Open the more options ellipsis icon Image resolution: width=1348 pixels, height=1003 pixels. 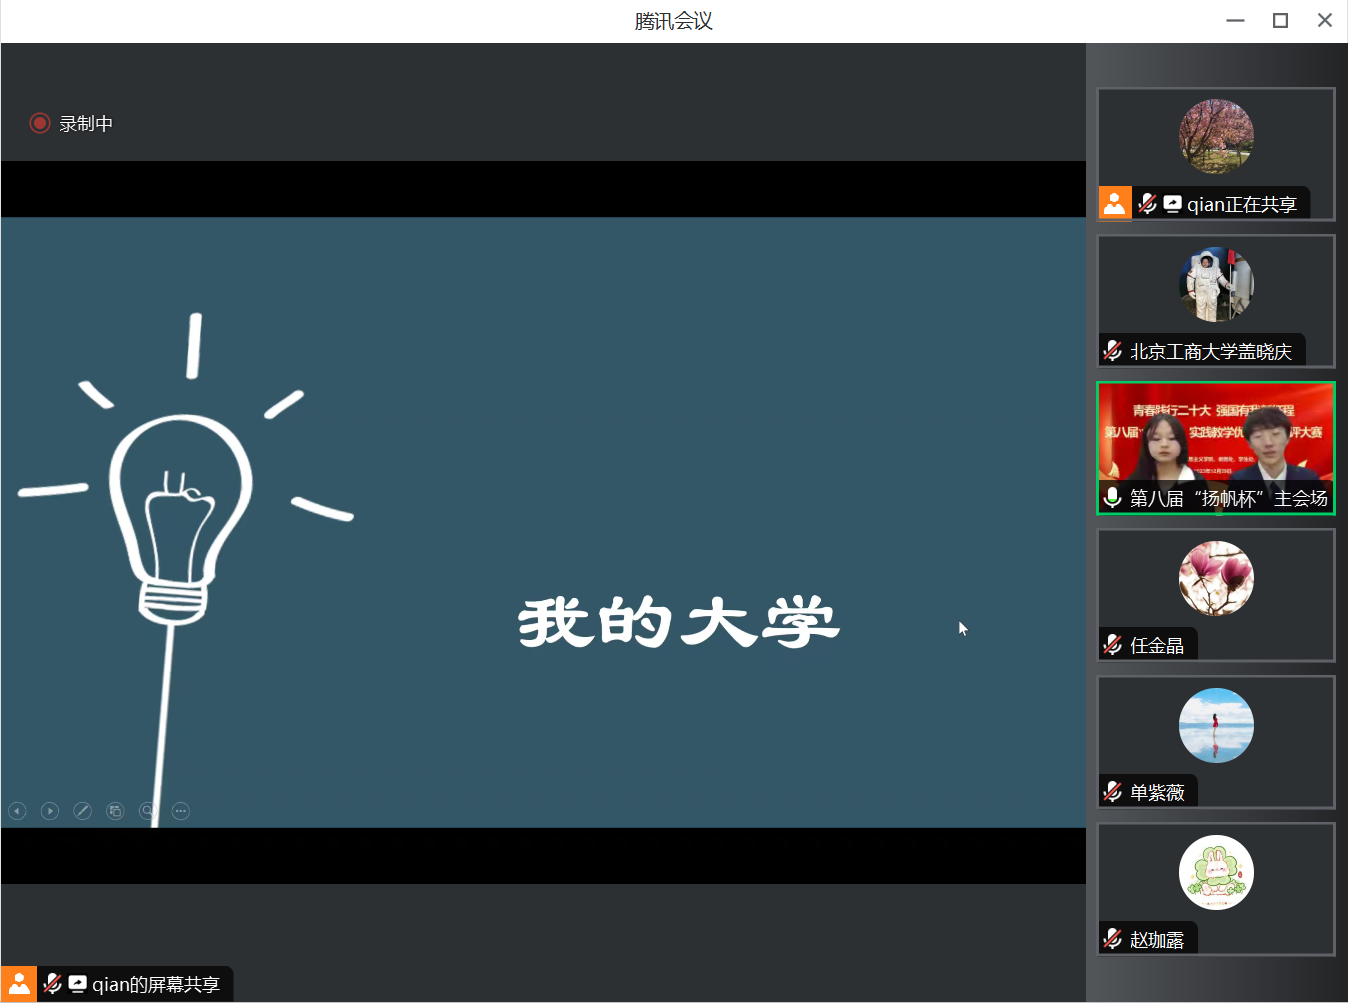coord(180,811)
